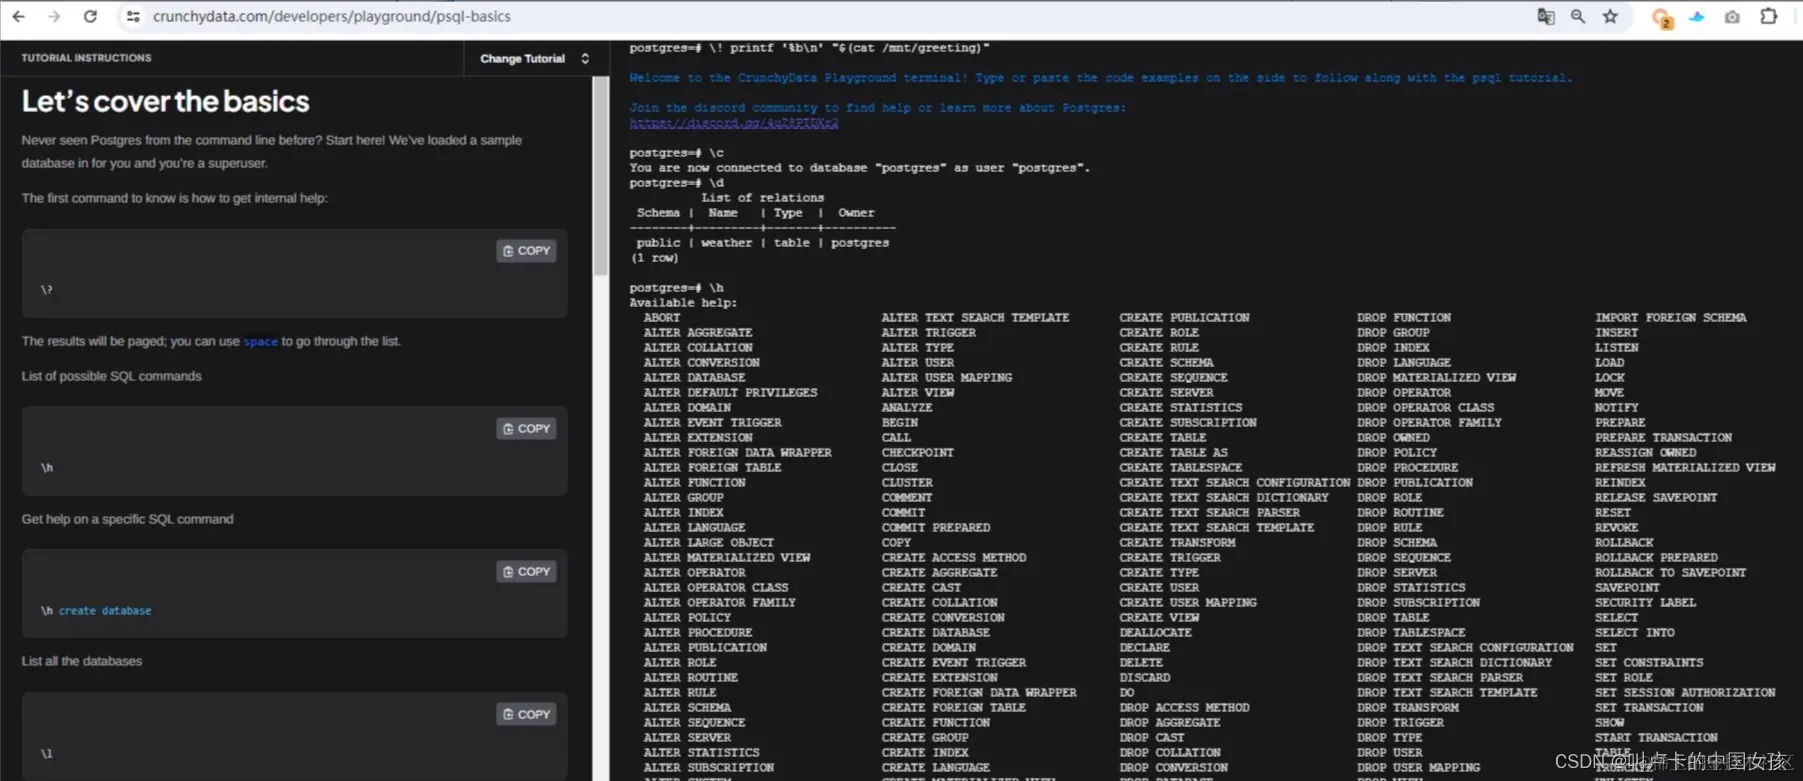Open the zoom magnifier icon in address bar
Screen dimensions: 1803x781
(1578, 16)
